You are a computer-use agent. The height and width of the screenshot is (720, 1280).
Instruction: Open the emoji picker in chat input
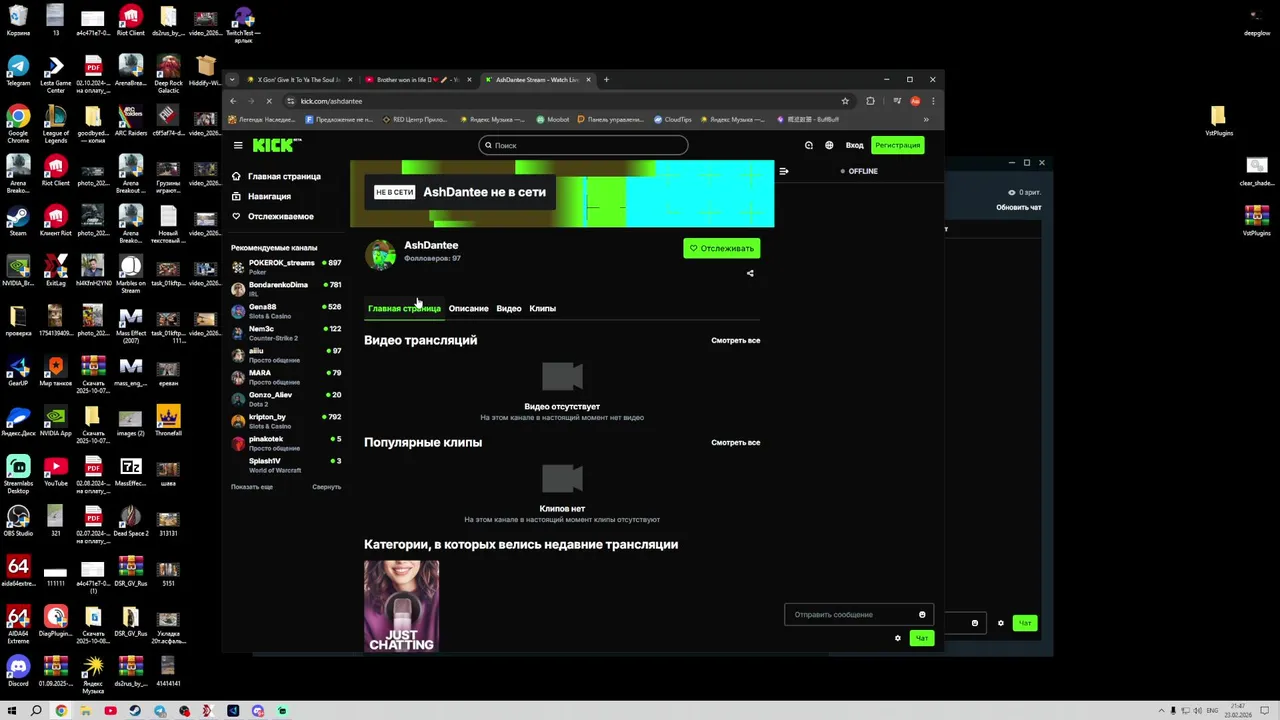click(x=922, y=614)
